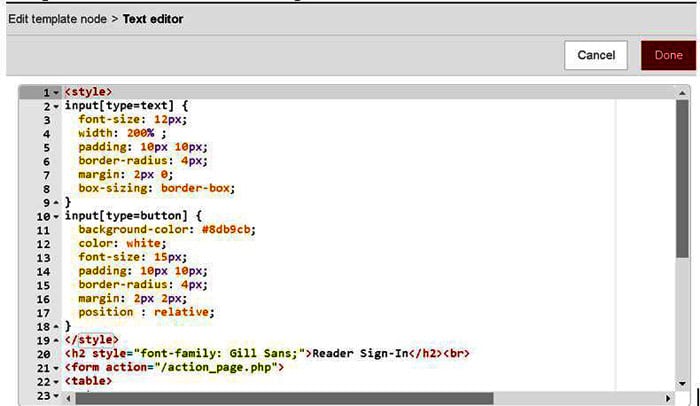The width and height of the screenshot is (700, 406).
Task: Click 'color: white;' on line 12
Action: coord(122,243)
